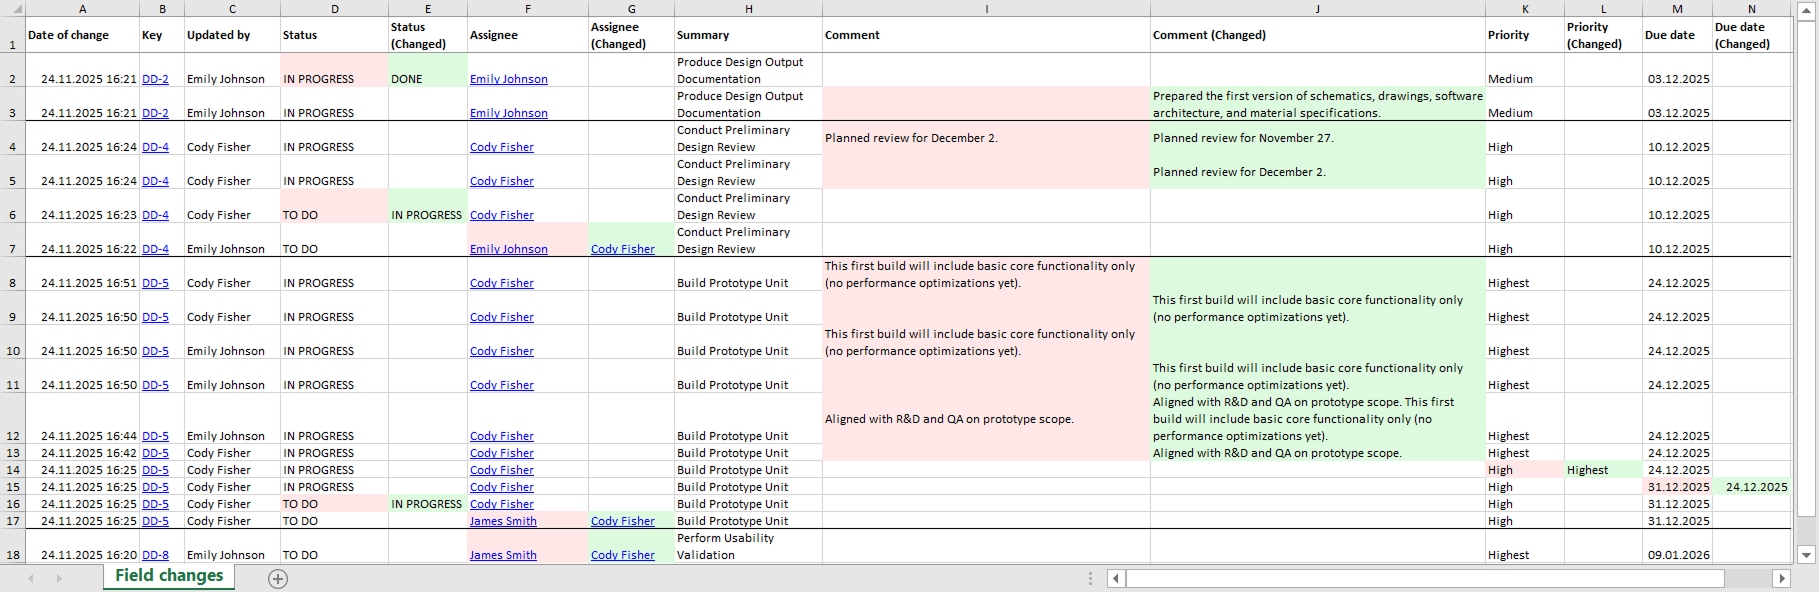Viewport: 1819px width, 592px height.
Task: Open Emily Johnson assignee link in row 2
Action: pyautogui.click(x=509, y=79)
